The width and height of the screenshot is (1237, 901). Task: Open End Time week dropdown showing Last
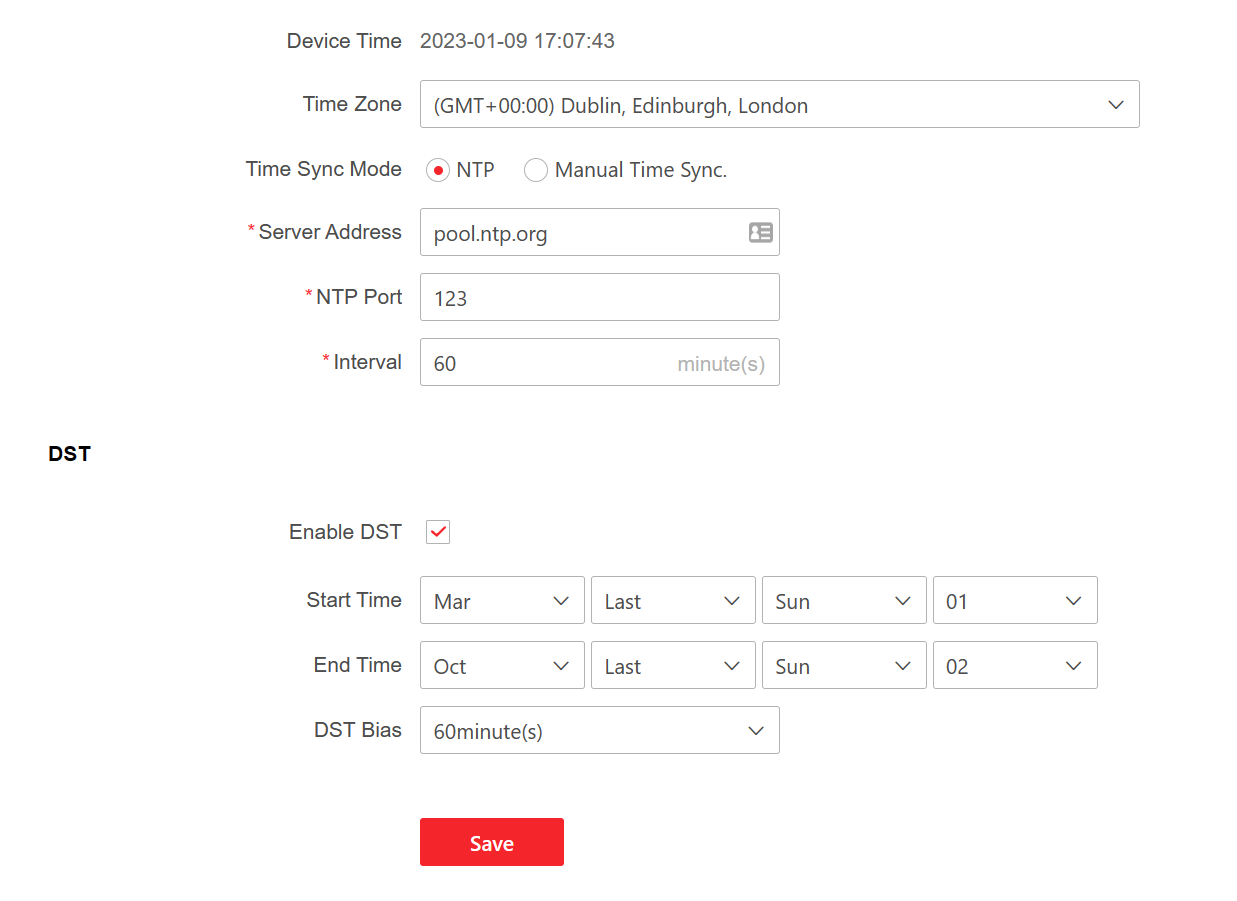[x=673, y=666]
